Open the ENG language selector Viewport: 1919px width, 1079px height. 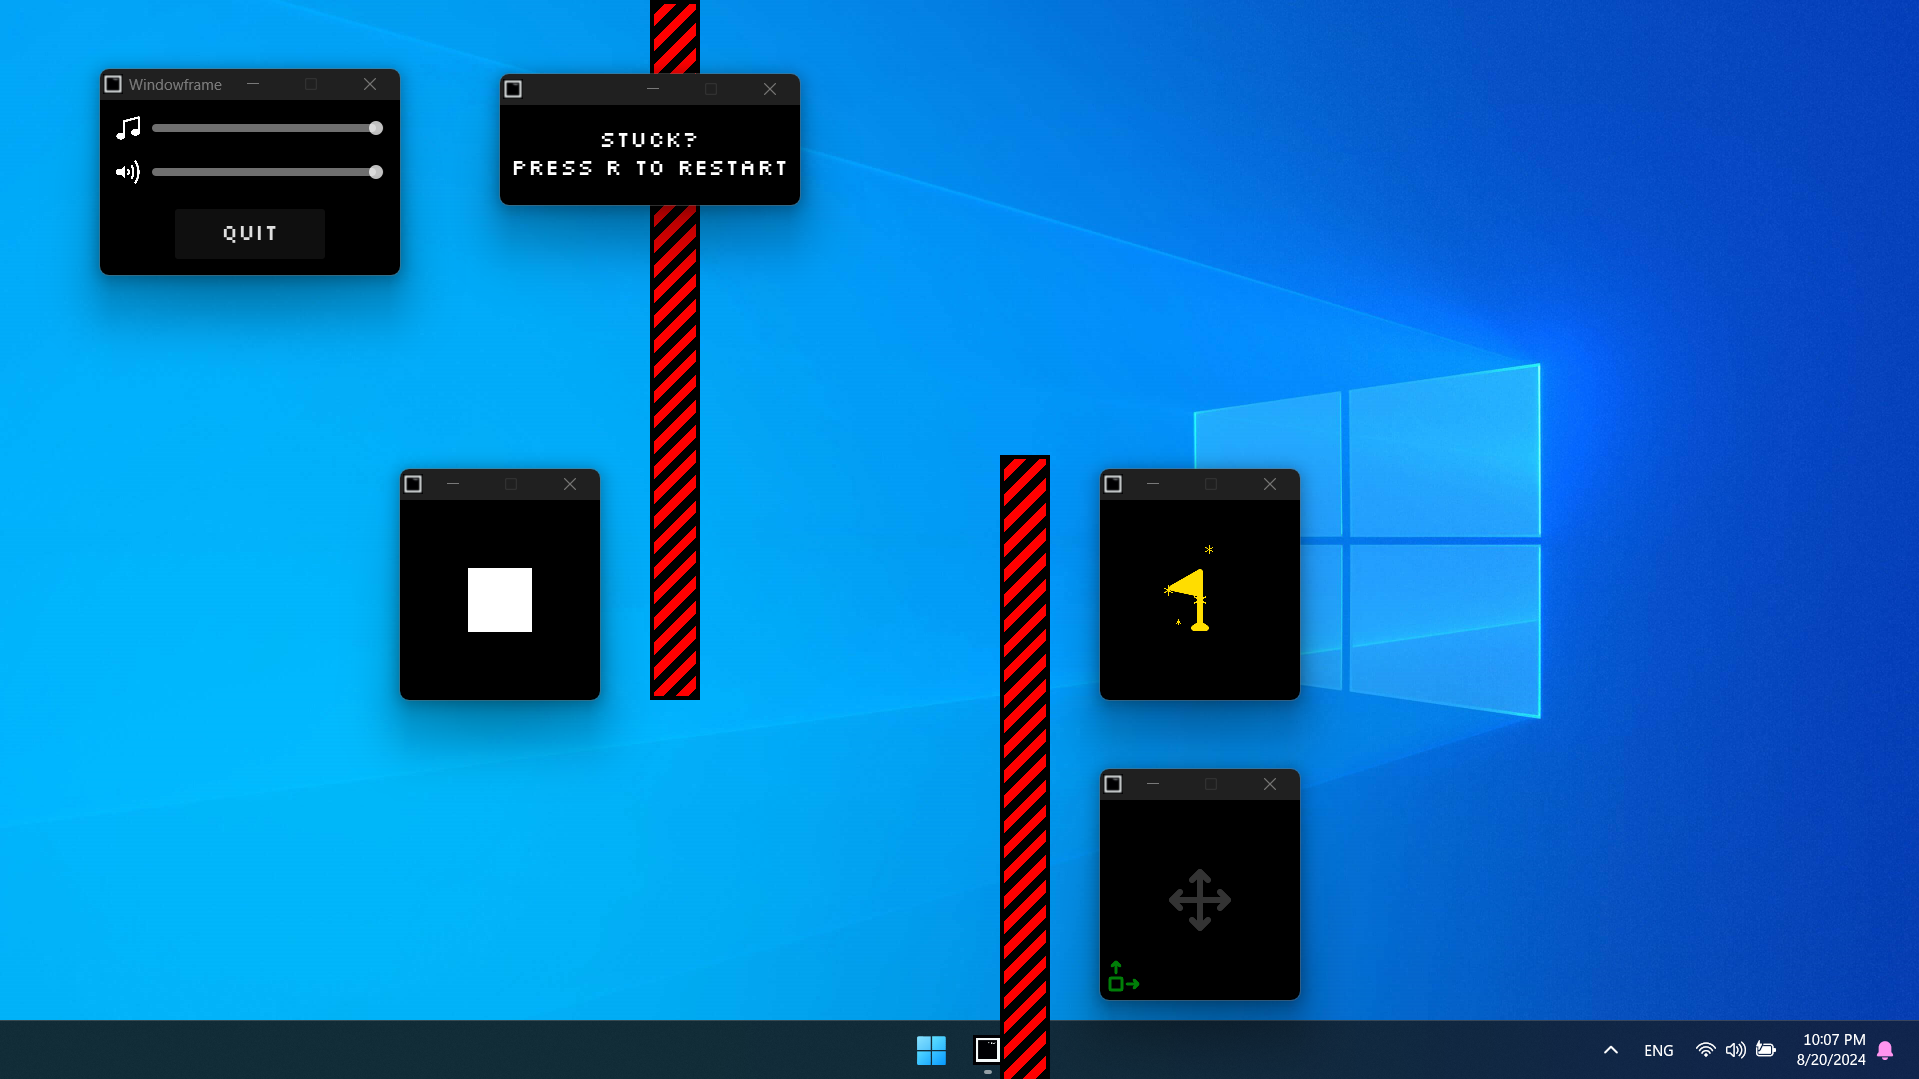(x=1658, y=1050)
